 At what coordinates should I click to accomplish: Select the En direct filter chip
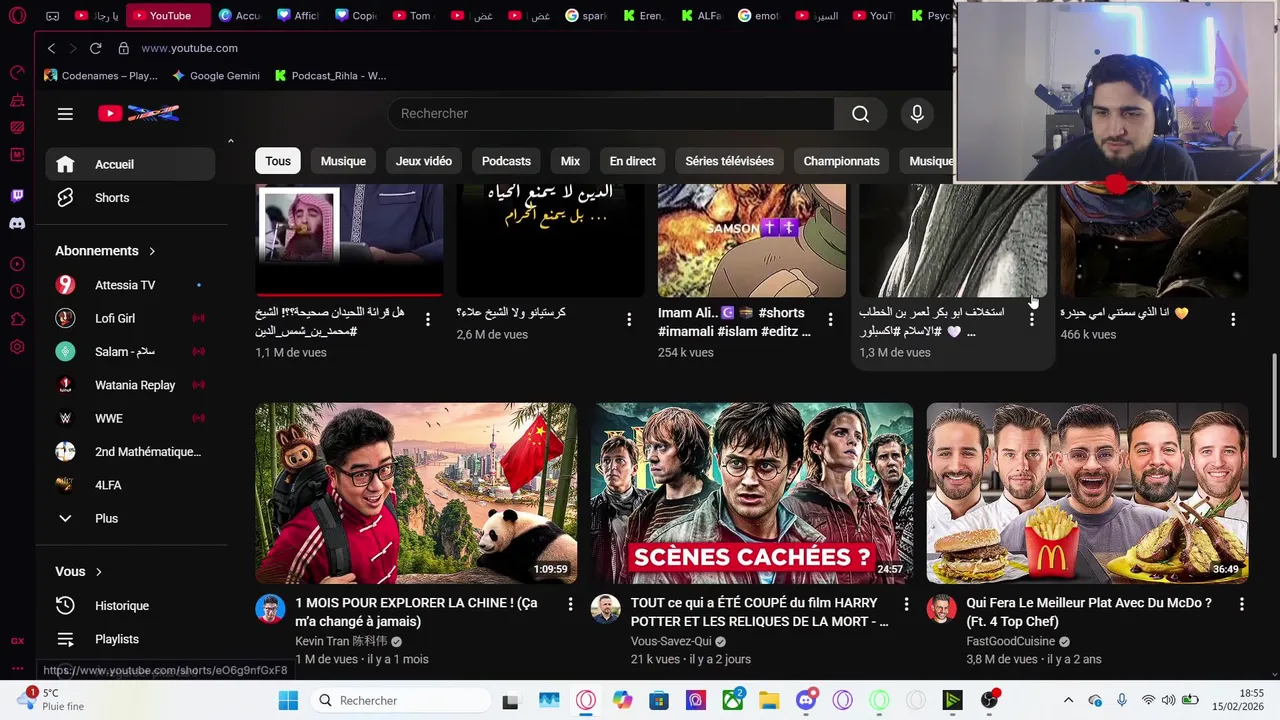click(633, 161)
